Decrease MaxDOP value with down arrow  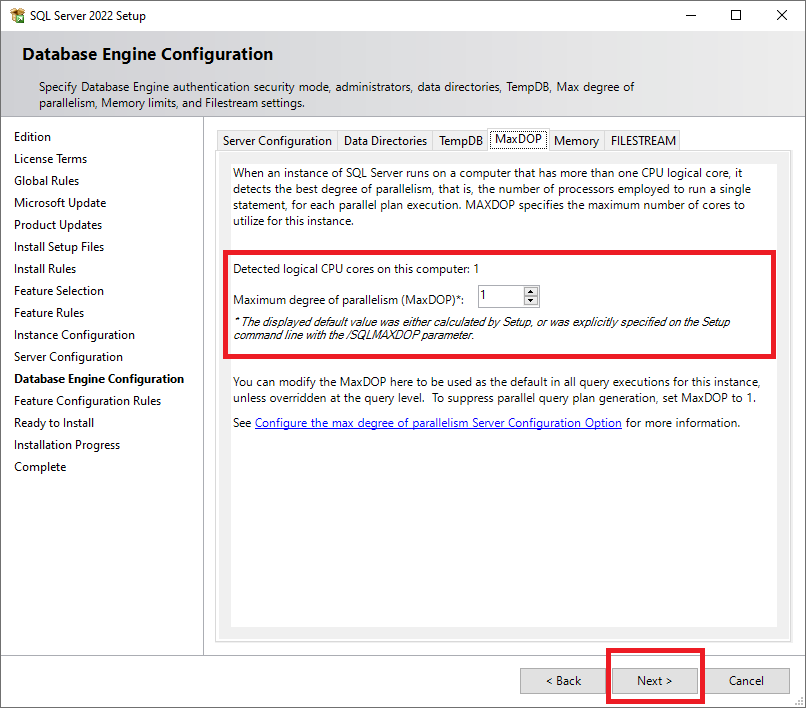tap(531, 300)
